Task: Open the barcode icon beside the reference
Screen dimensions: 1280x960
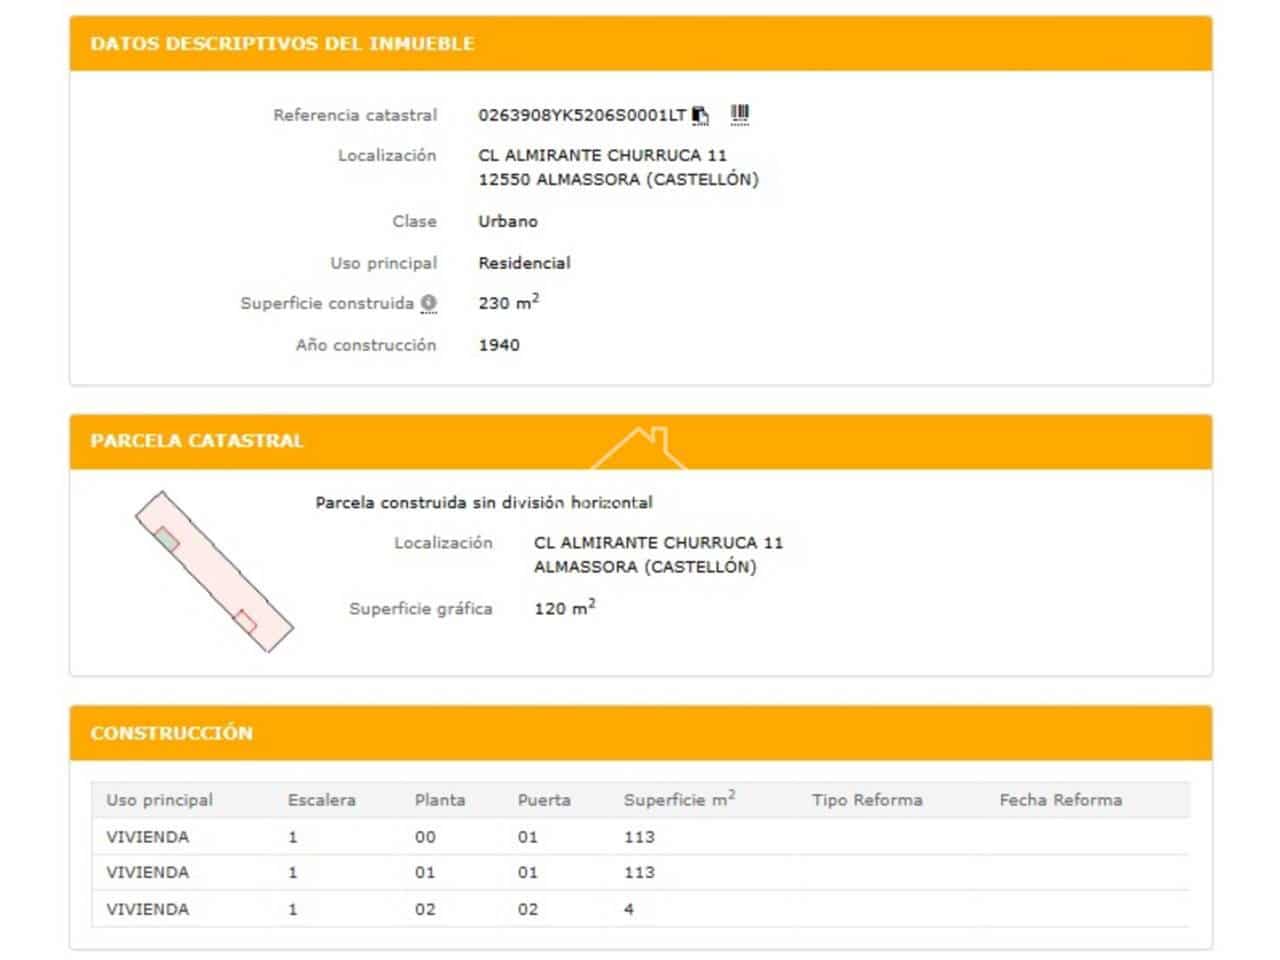Action: pos(740,113)
